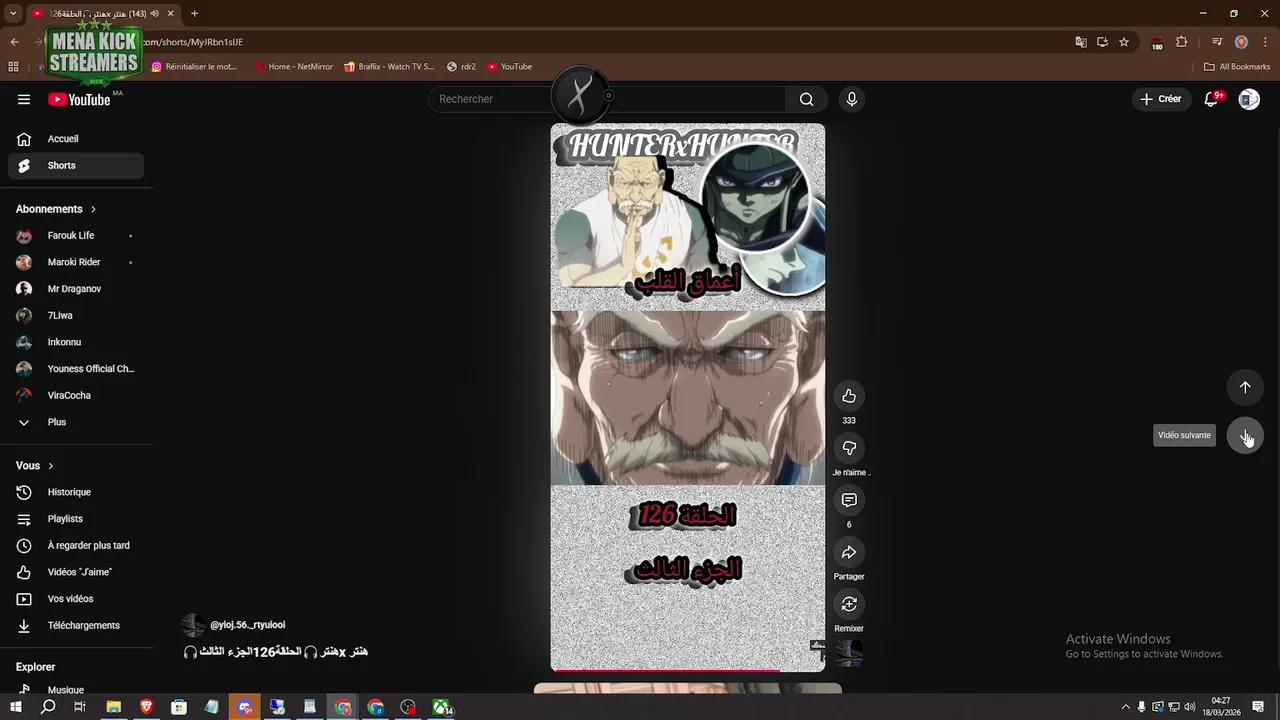The image size is (1280, 720).
Task: Expand Plus to show more subscriptions
Action: 76,422
